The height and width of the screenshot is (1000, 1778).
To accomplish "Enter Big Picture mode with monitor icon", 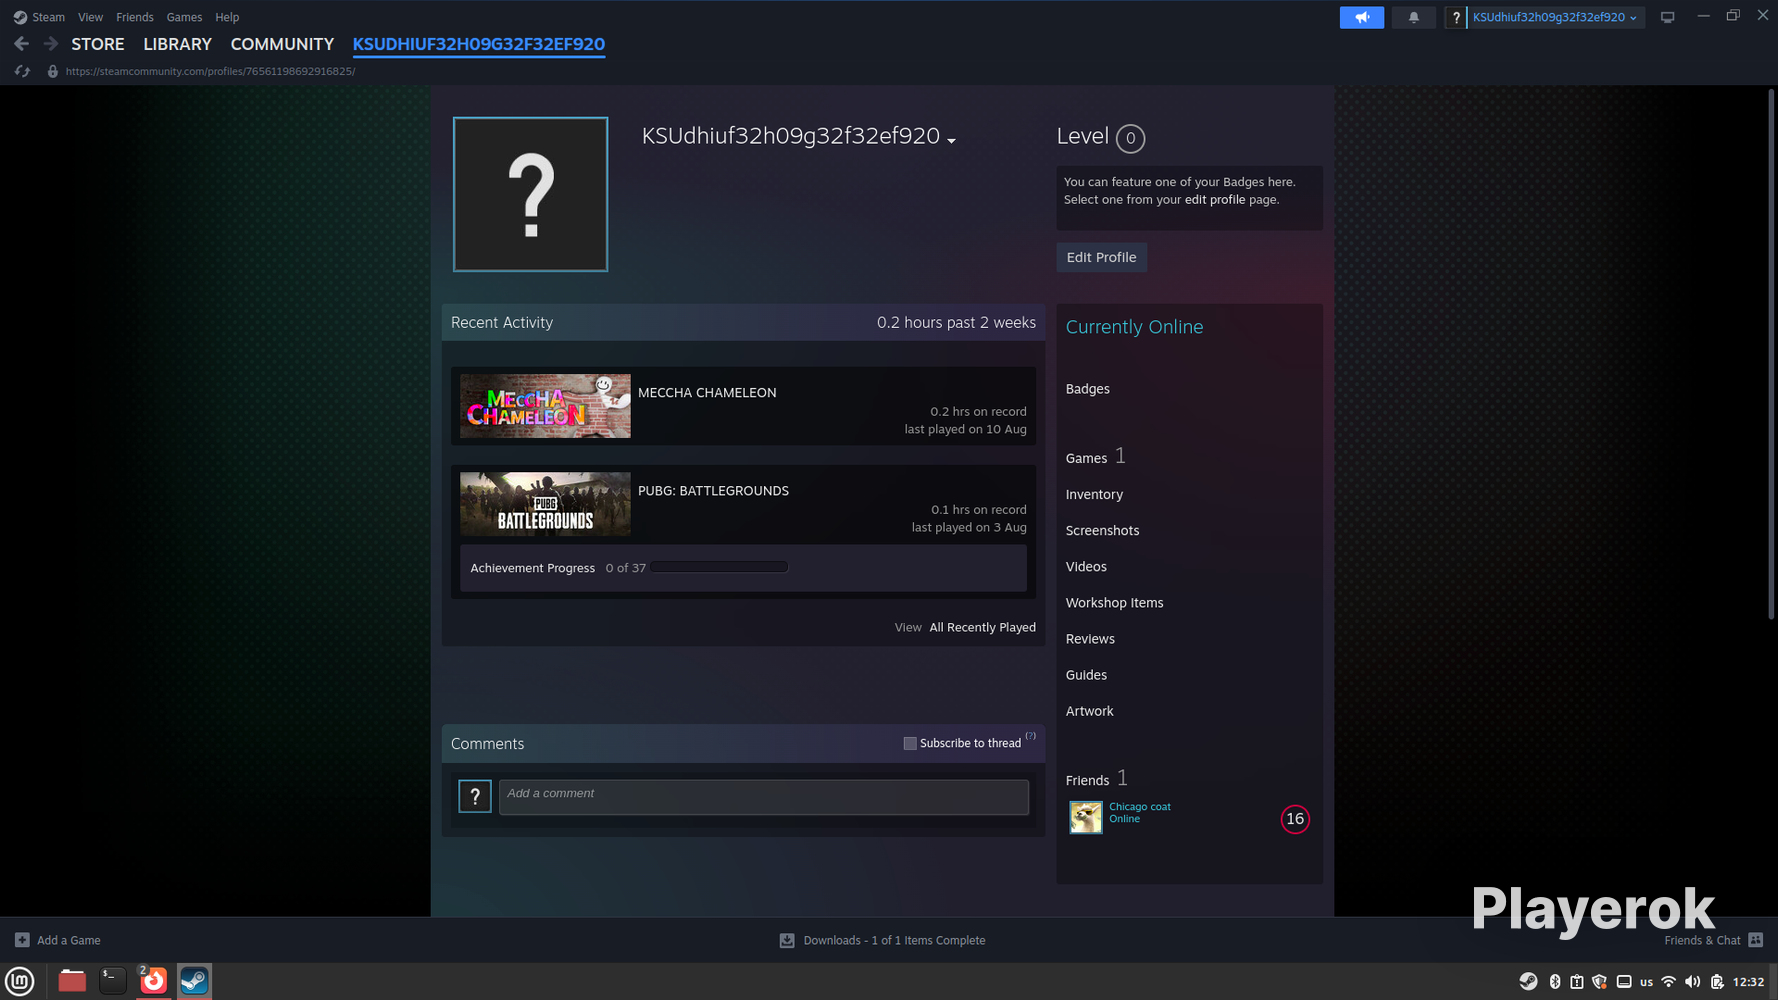I will click(x=1667, y=17).
